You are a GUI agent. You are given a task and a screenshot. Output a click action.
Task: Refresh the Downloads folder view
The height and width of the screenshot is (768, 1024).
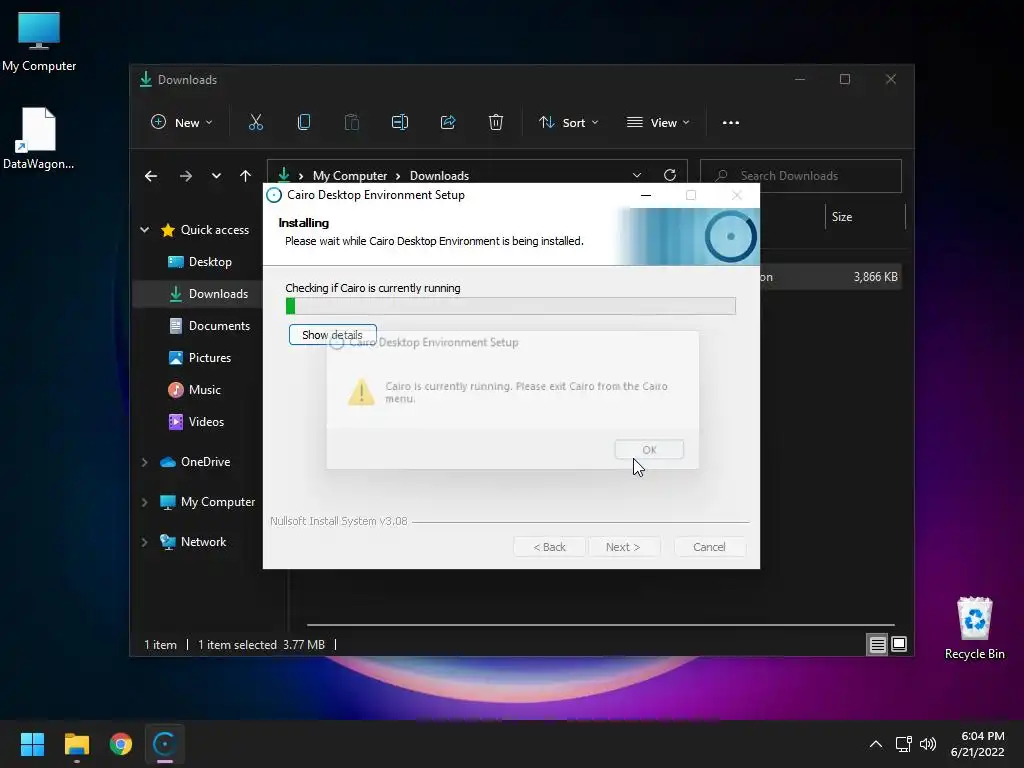point(669,175)
